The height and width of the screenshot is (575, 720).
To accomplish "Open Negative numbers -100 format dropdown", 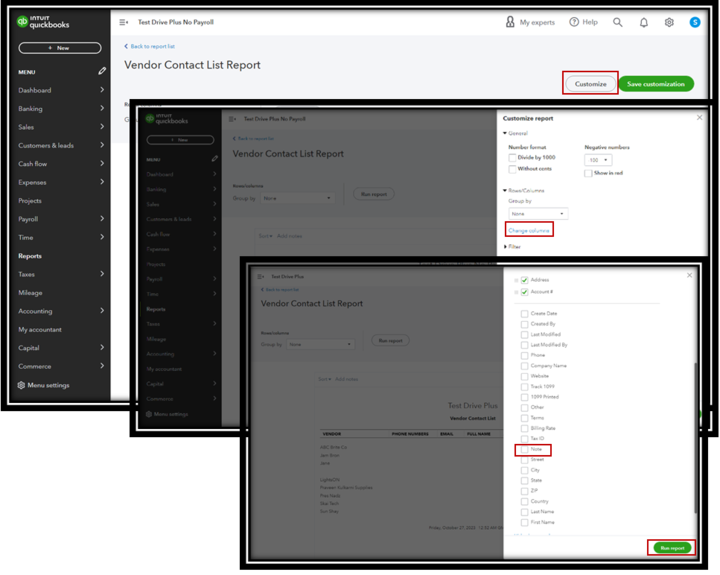I will pos(598,160).
